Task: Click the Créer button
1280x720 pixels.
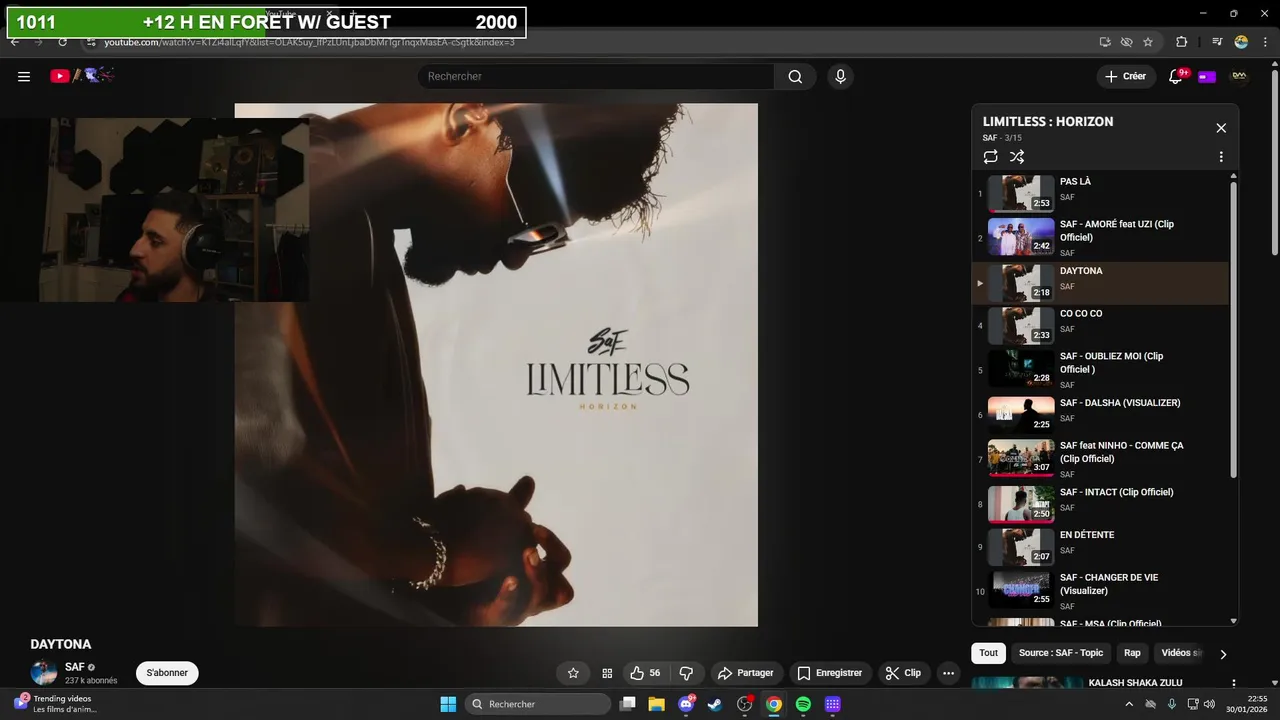Action: tap(1126, 76)
